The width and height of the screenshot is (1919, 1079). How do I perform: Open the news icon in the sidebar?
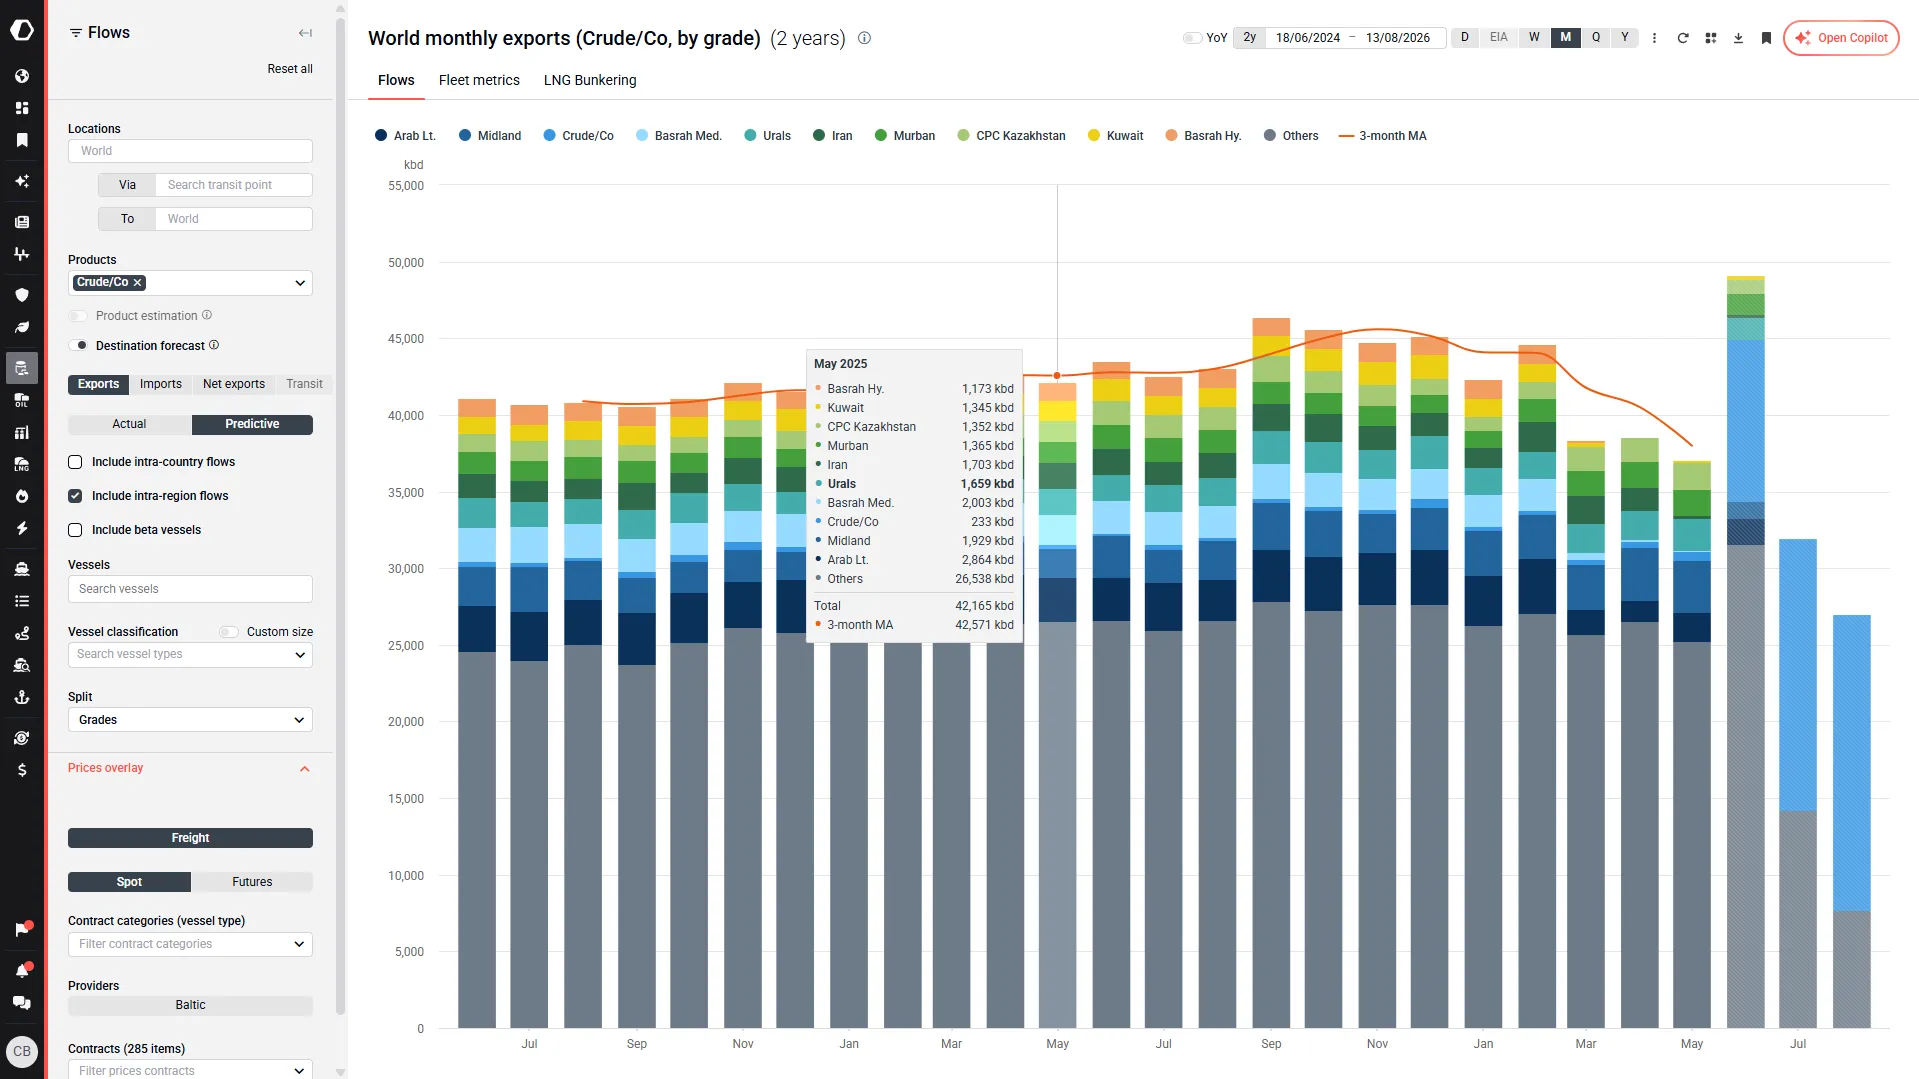click(22, 222)
